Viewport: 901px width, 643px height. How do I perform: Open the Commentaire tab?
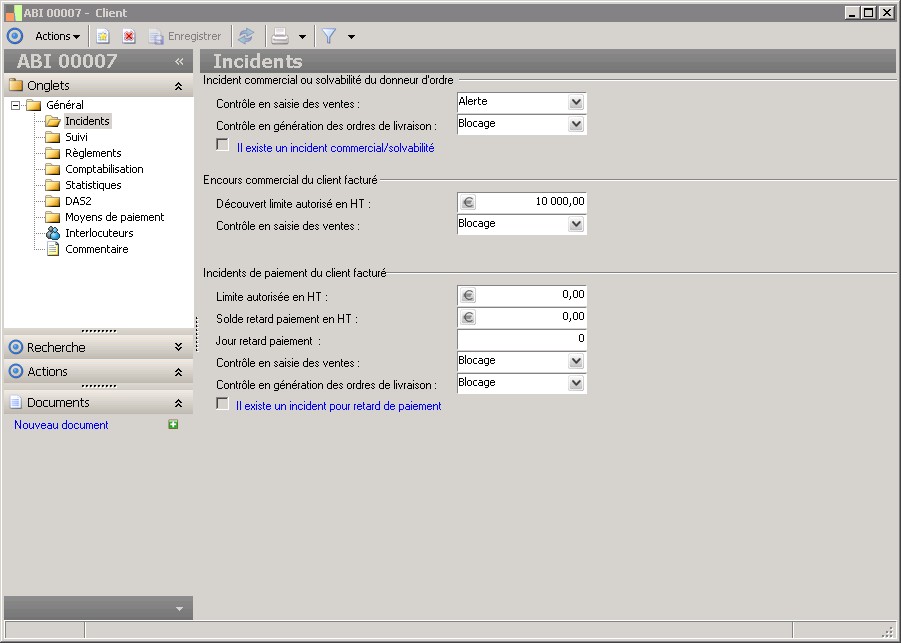(97, 249)
